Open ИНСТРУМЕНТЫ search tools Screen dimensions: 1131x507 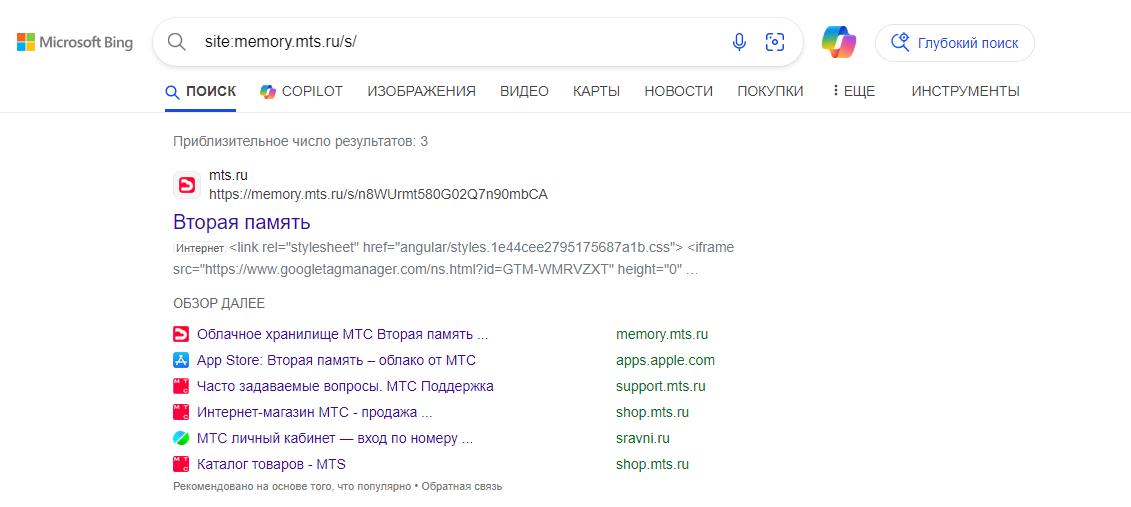tap(966, 92)
